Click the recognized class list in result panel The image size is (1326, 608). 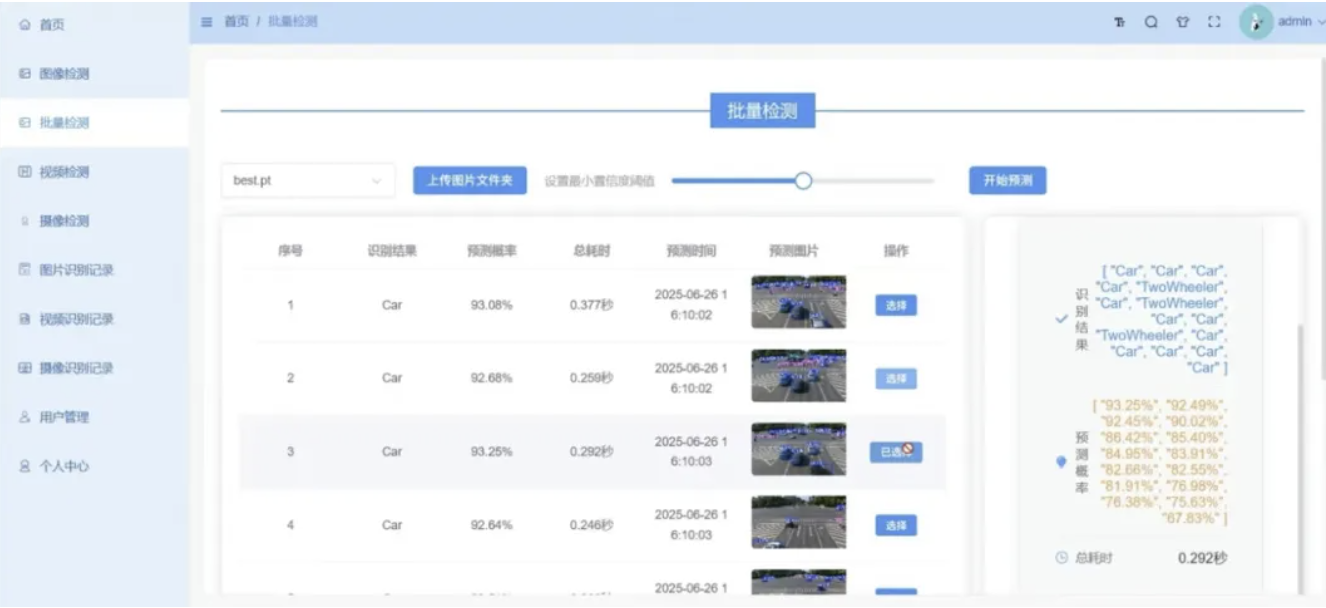pos(1161,319)
